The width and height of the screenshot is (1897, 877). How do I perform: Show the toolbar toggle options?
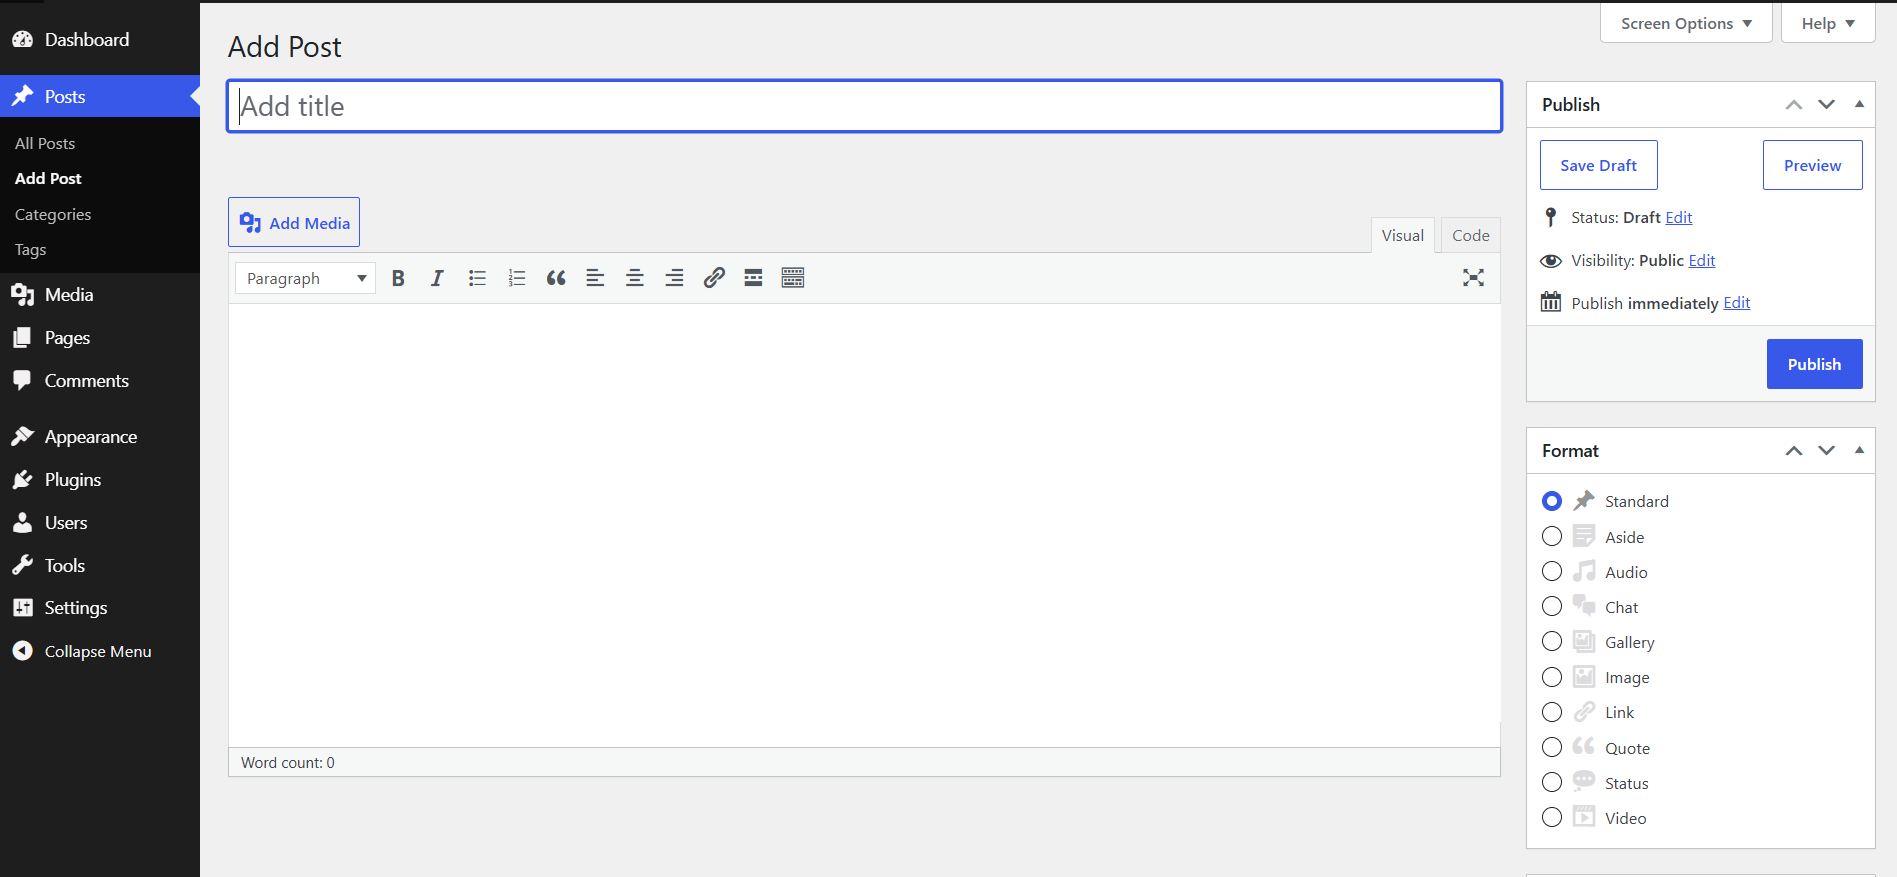[793, 278]
